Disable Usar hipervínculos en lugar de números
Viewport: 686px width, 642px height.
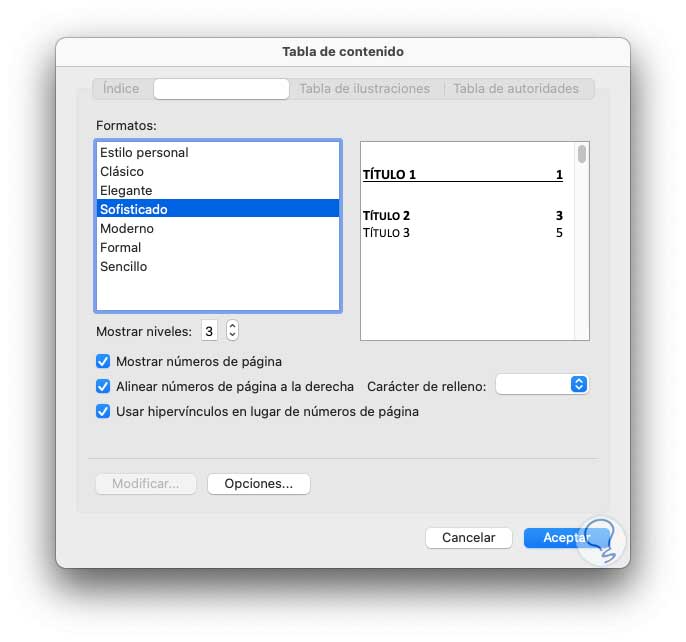[103, 411]
